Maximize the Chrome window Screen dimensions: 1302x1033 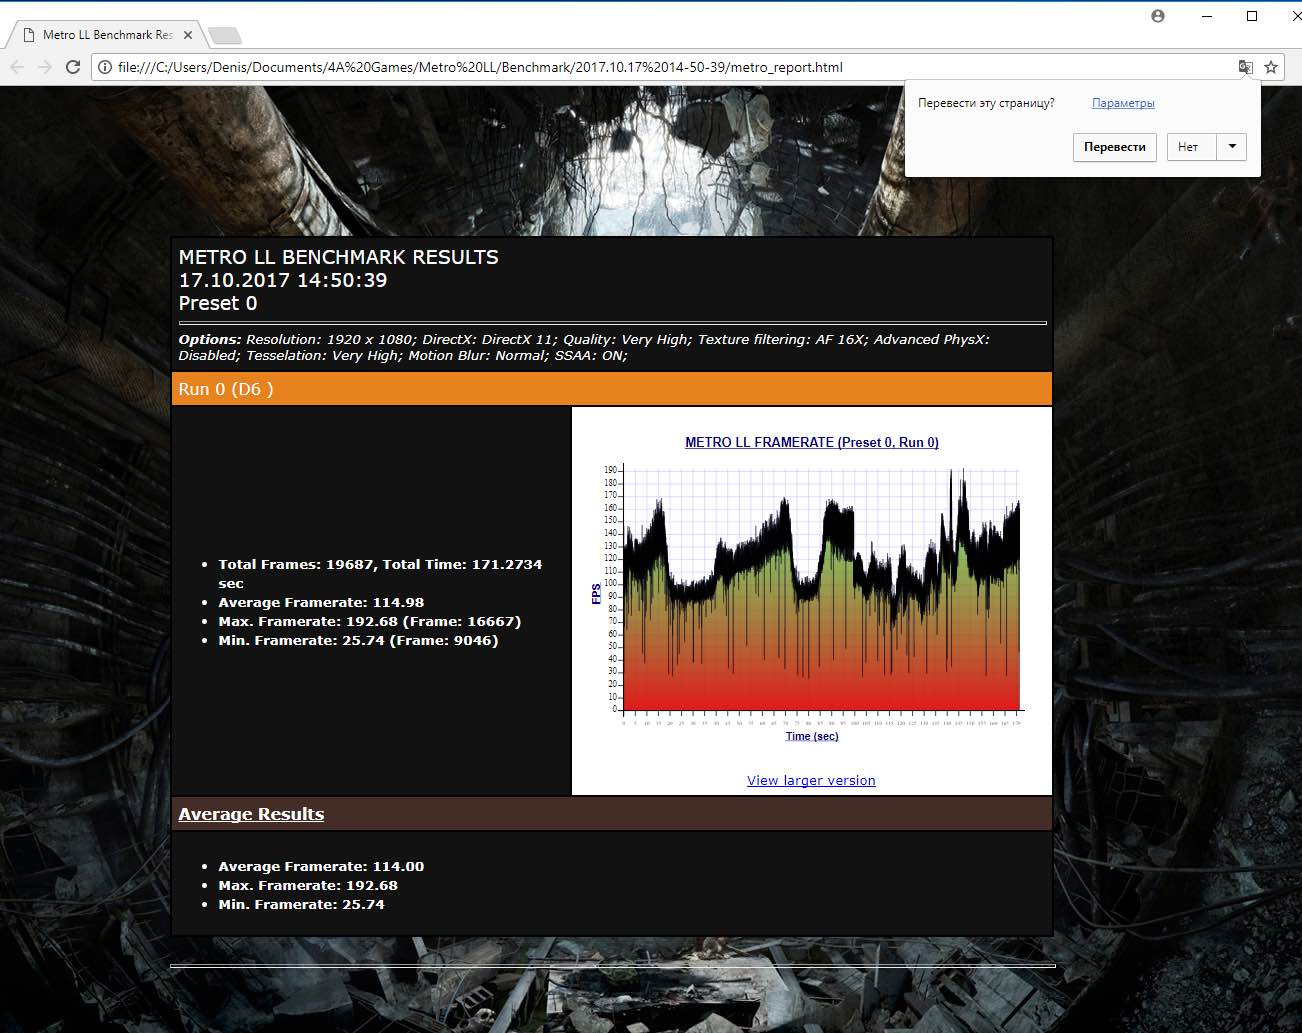point(1252,16)
